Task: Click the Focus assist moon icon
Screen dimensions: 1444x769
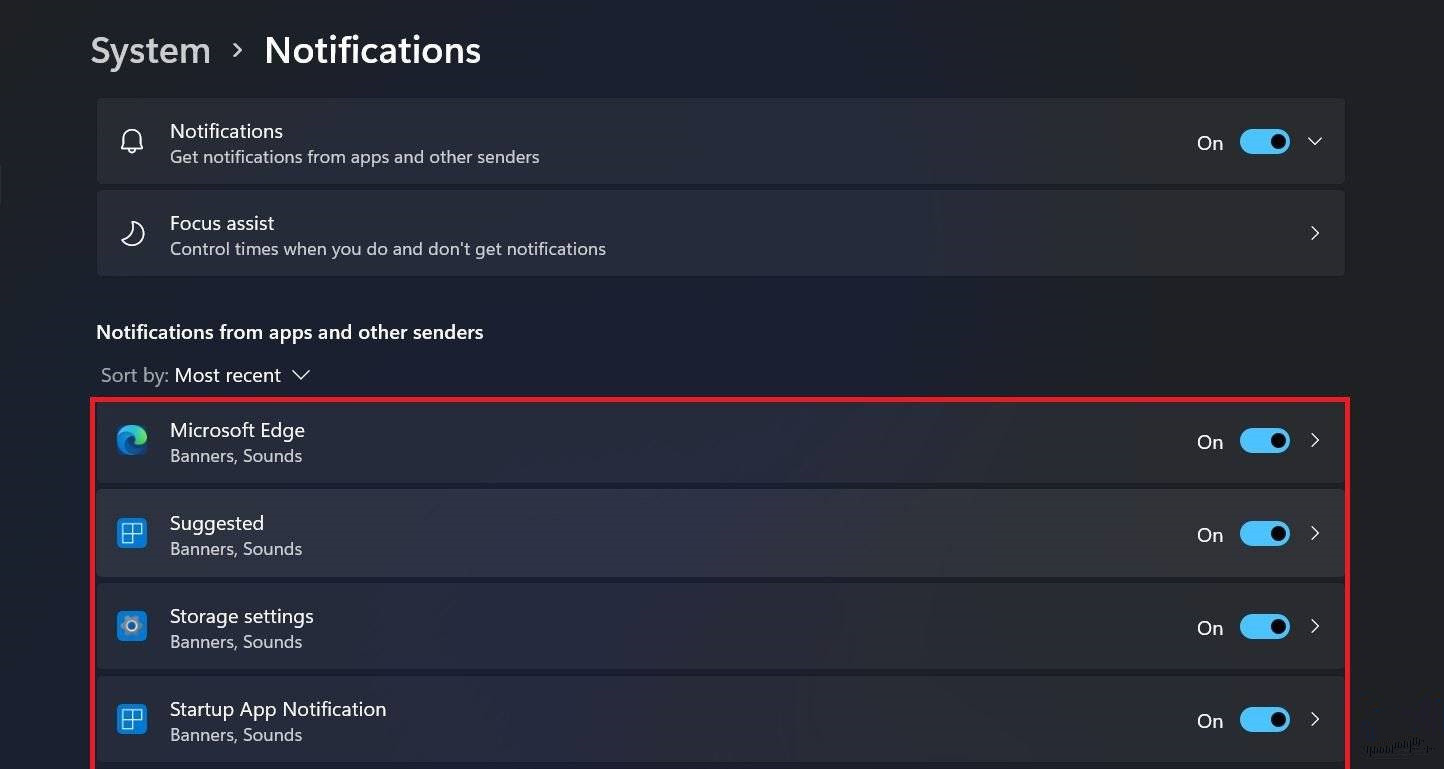Action: point(131,232)
